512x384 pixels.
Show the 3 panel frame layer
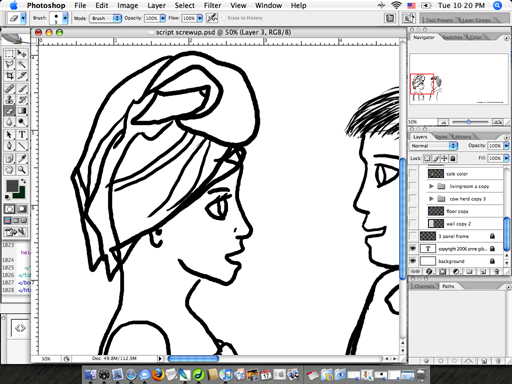[413, 236]
